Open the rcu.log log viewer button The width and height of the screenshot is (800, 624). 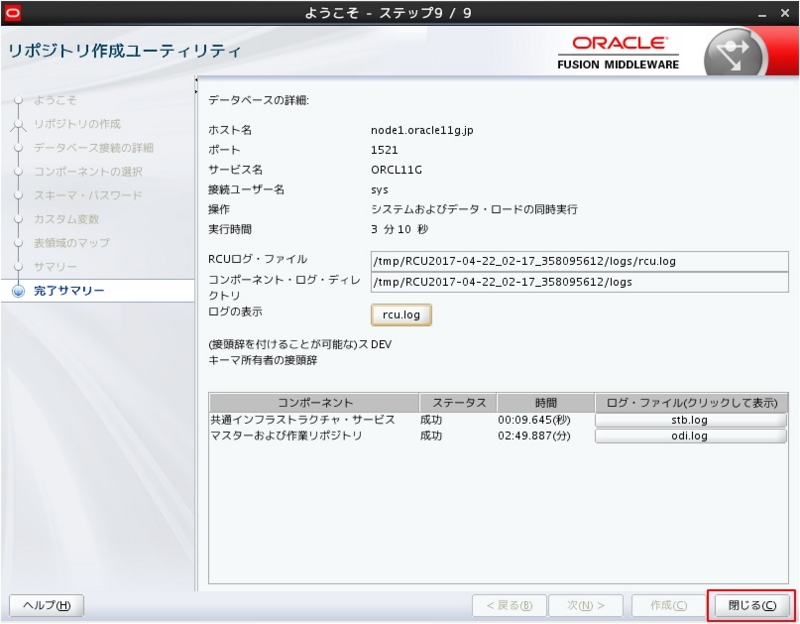401,315
